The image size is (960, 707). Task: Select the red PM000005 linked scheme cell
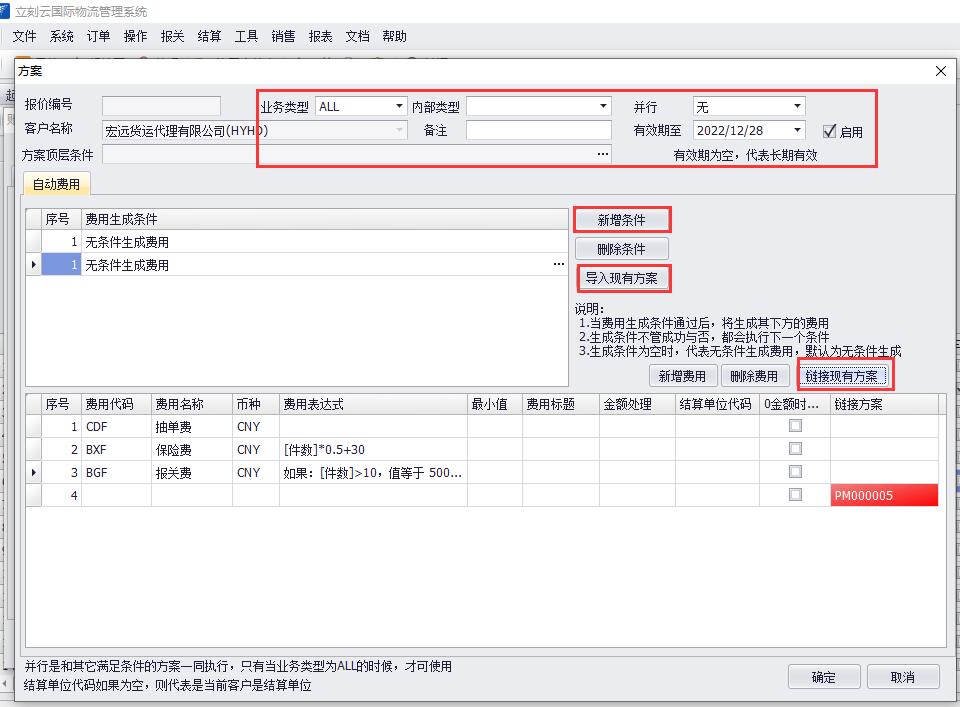click(x=884, y=495)
